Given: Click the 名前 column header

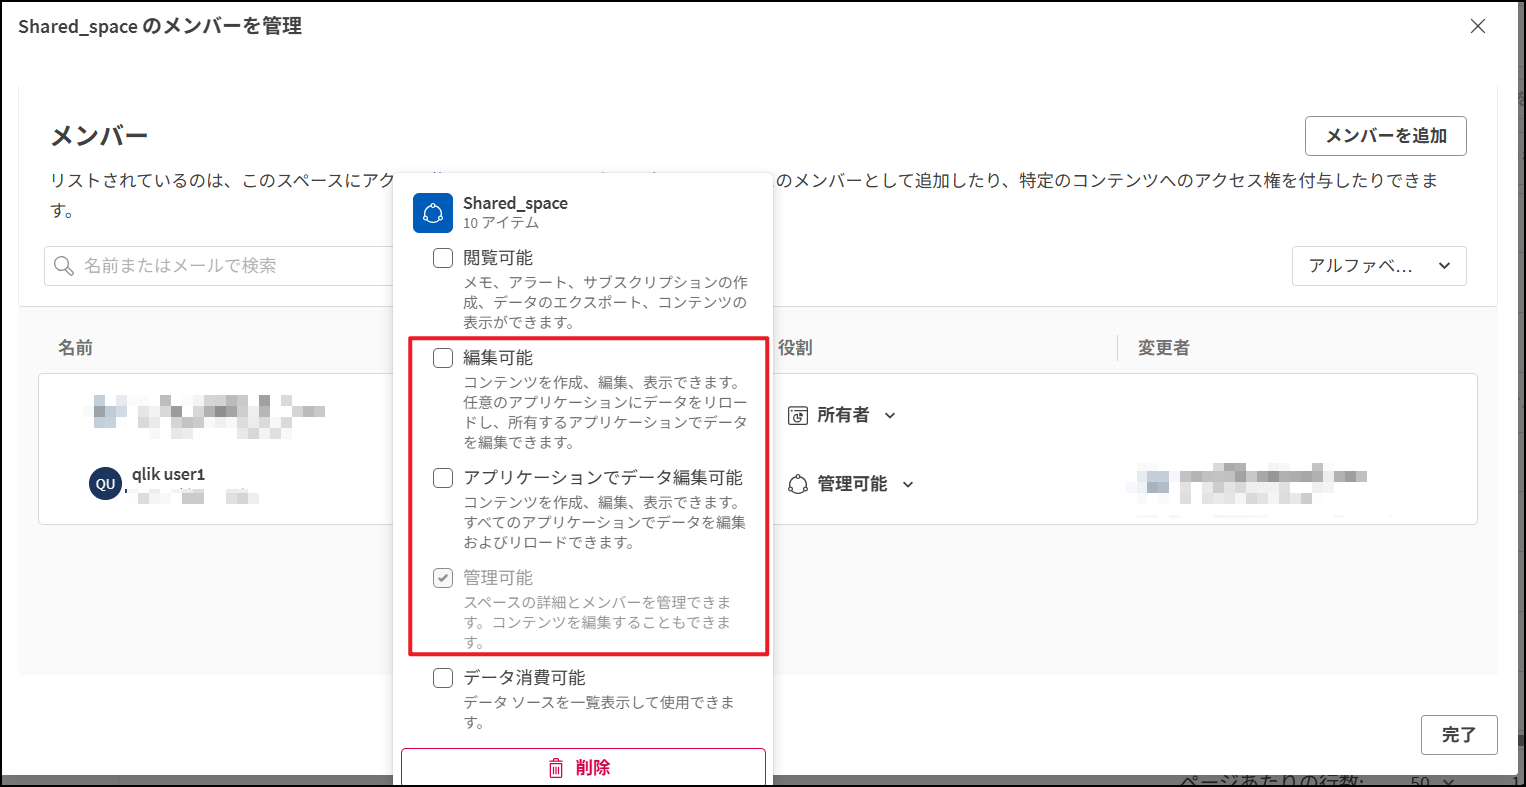Looking at the screenshot, I should [x=76, y=348].
